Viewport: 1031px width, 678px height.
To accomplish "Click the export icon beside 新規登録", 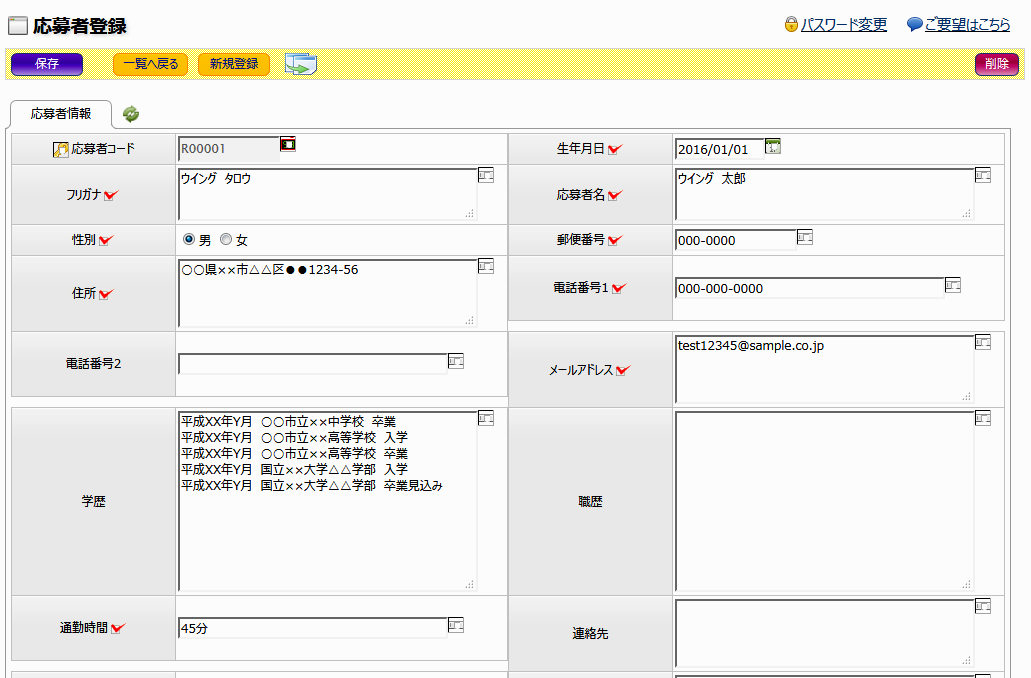I will [300, 65].
